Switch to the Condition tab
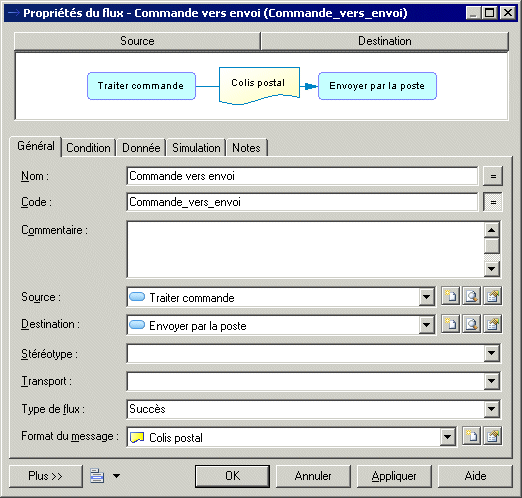The height and width of the screenshot is (498, 522). tap(88, 148)
